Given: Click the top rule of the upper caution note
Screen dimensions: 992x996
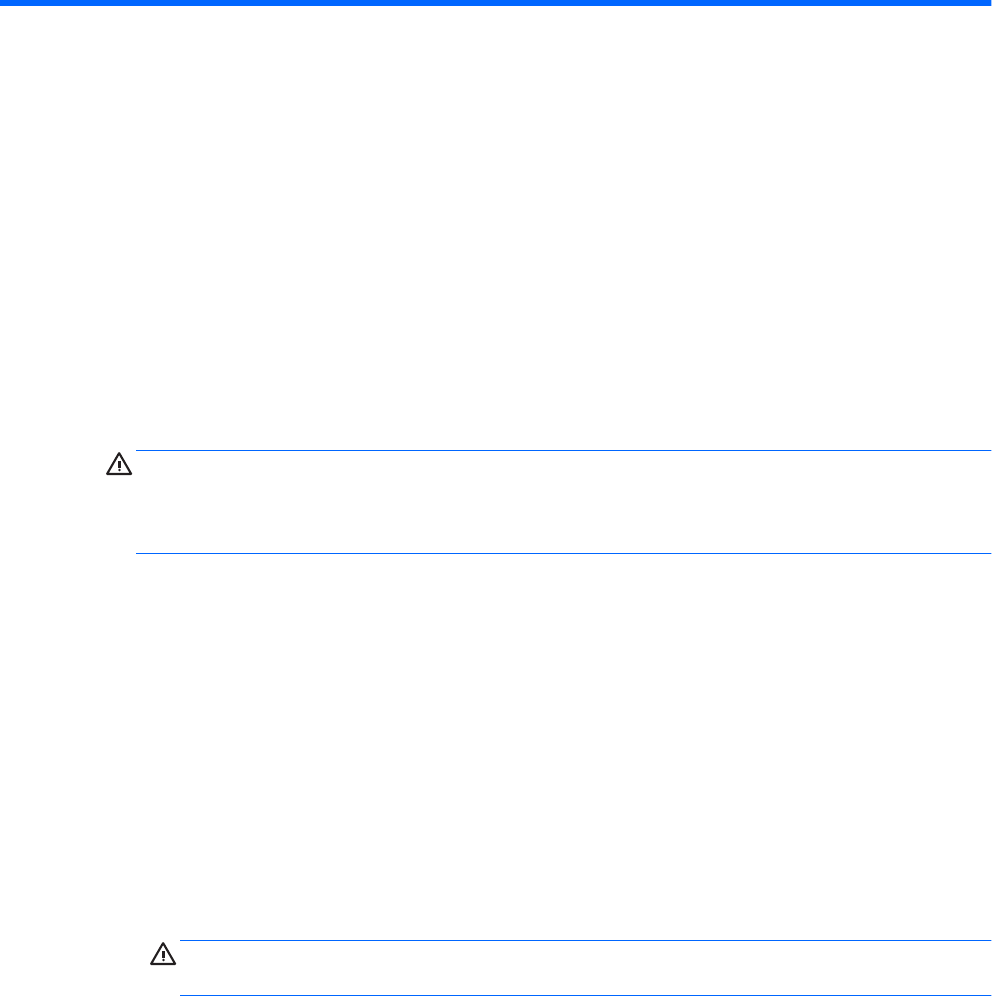Looking at the screenshot, I should [562, 451].
